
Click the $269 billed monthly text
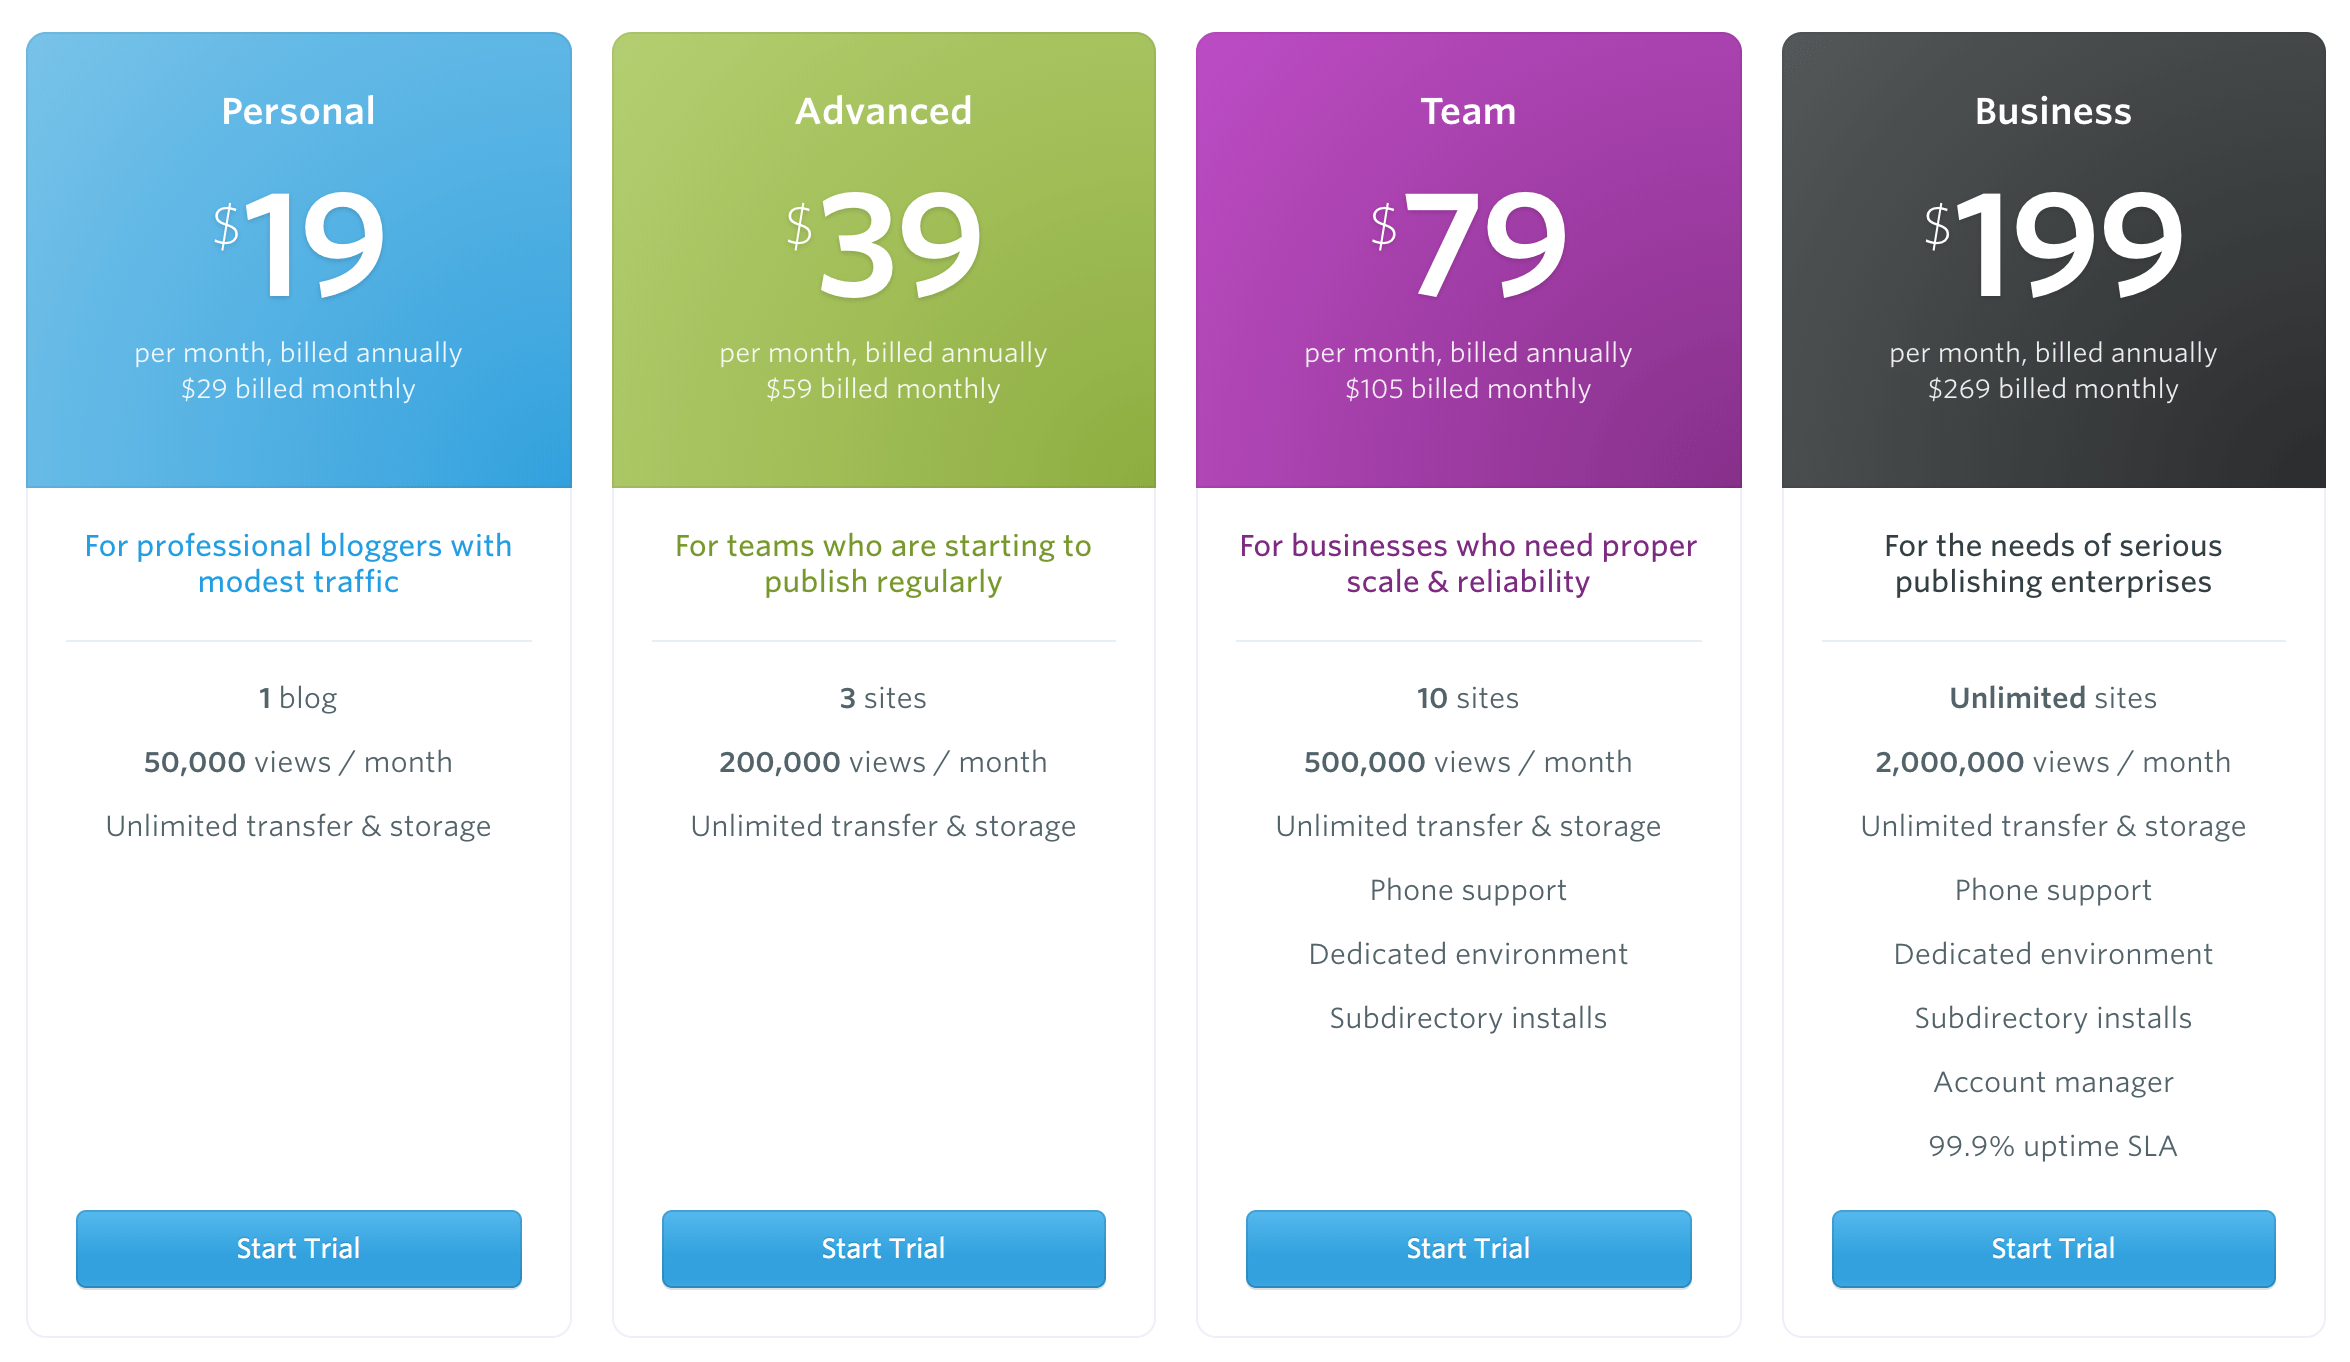pos(2053,389)
